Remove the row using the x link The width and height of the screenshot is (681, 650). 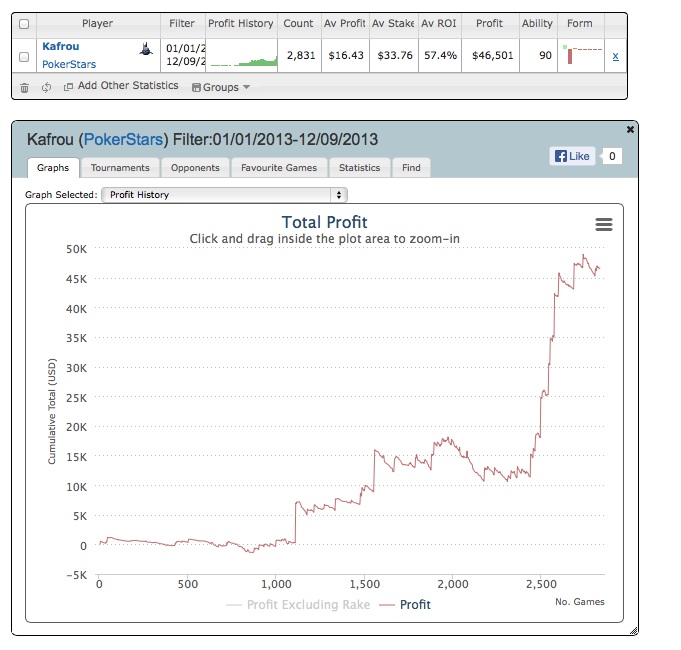pyautogui.click(x=615, y=56)
